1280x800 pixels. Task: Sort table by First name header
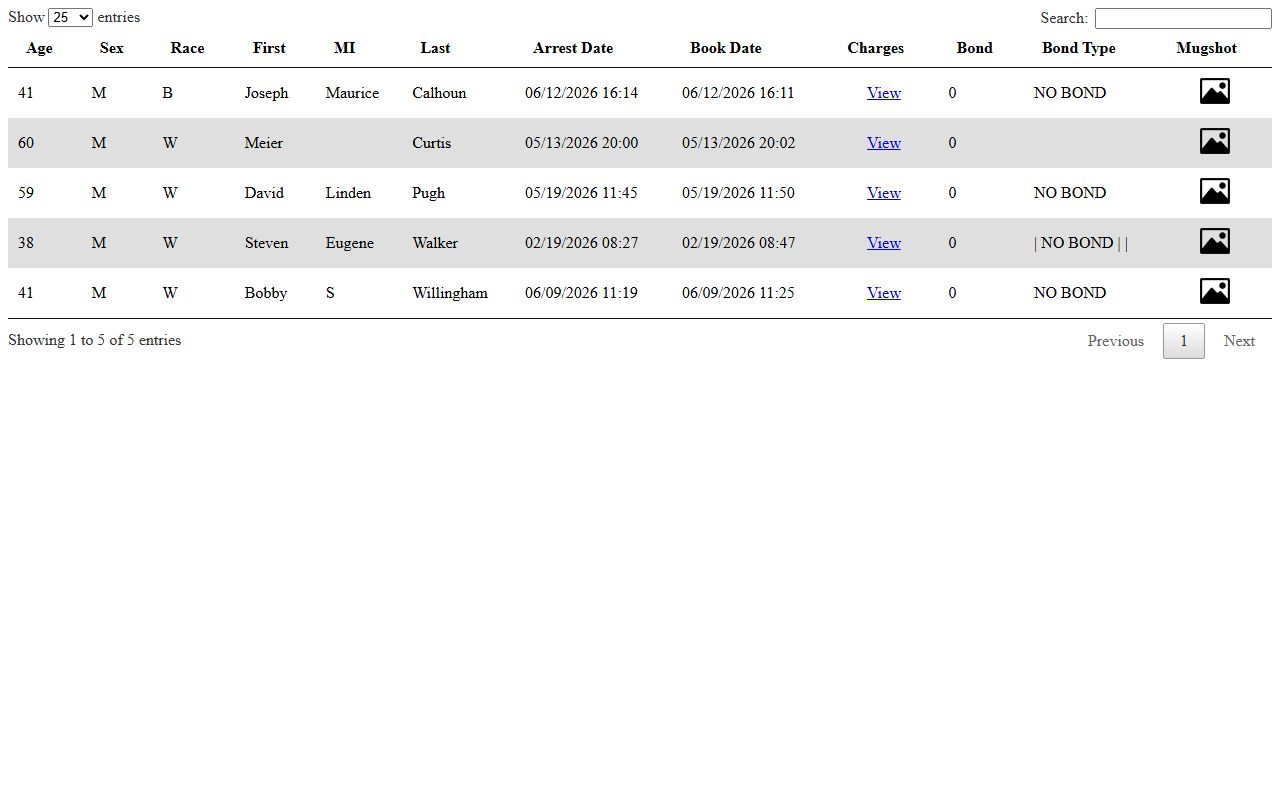pos(269,48)
